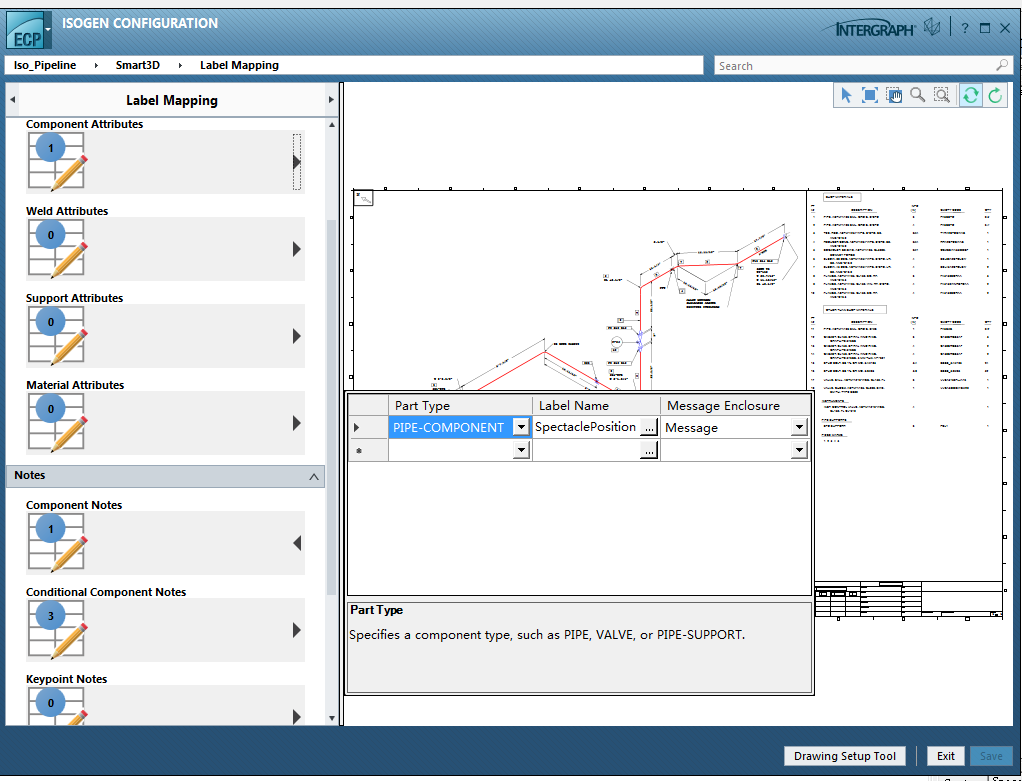Expand Conditional Component Notes with right arrow
Viewport: 1022px width, 781px height.
tap(297, 630)
